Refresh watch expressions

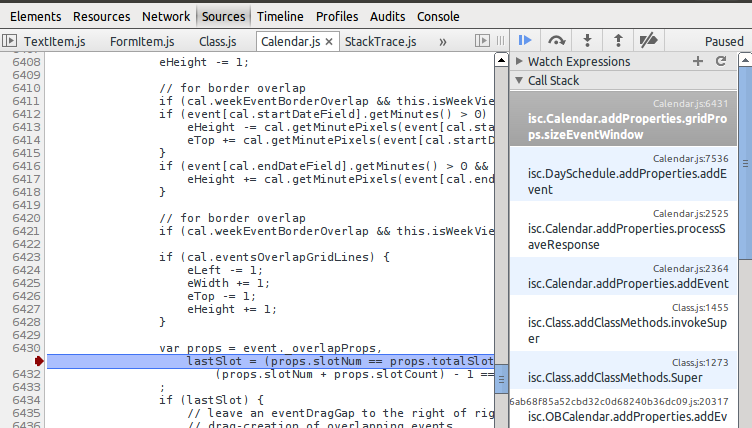[x=720, y=62]
